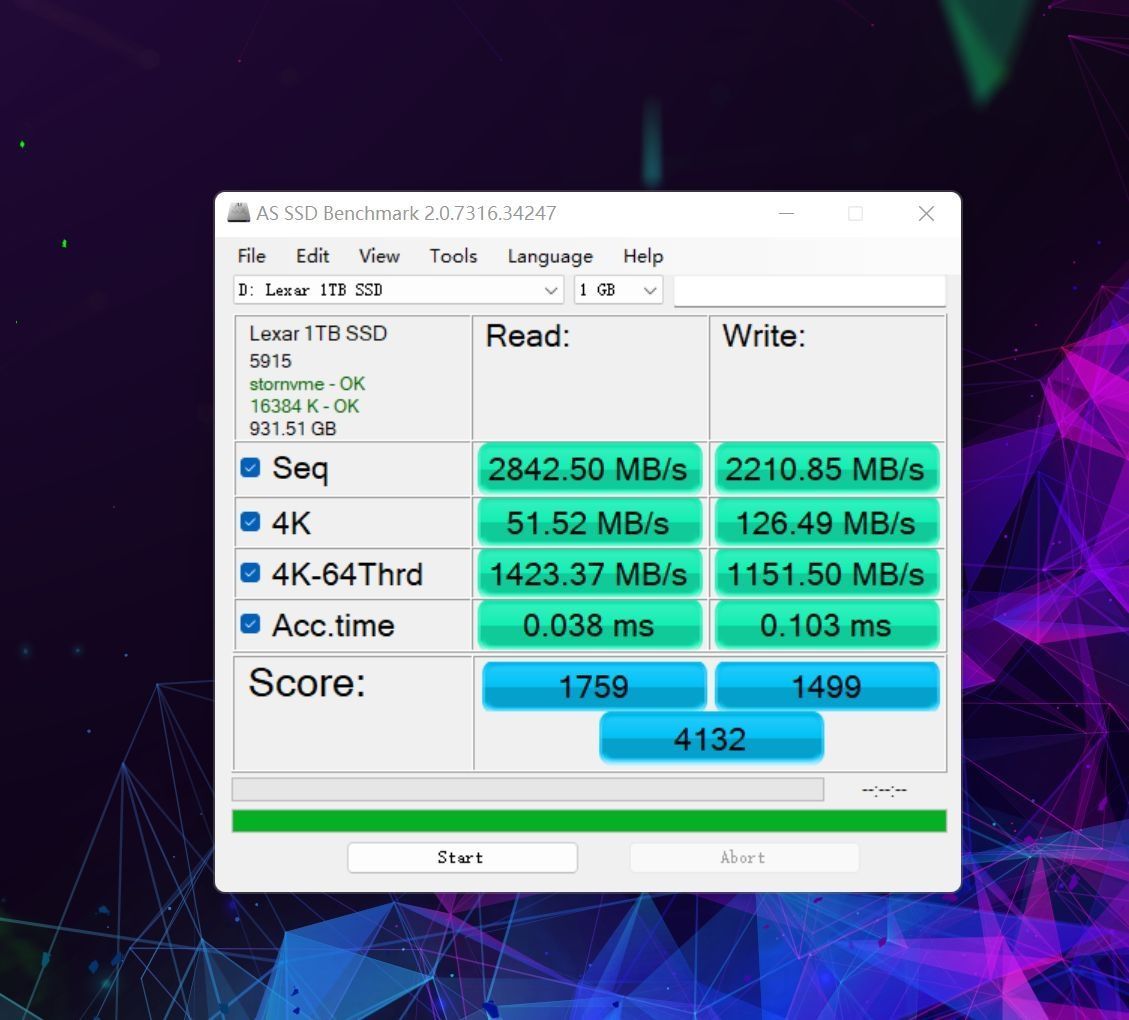Screen dimensions: 1129x1020
Task: Open the 1 GB test size dropdown
Action: (x=650, y=290)
